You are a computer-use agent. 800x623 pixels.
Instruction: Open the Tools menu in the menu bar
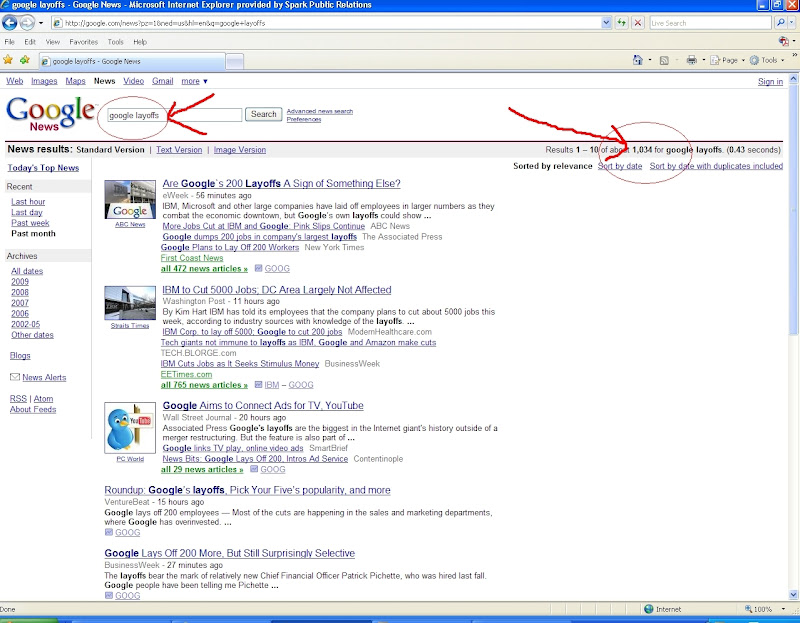tap(115, 42)
